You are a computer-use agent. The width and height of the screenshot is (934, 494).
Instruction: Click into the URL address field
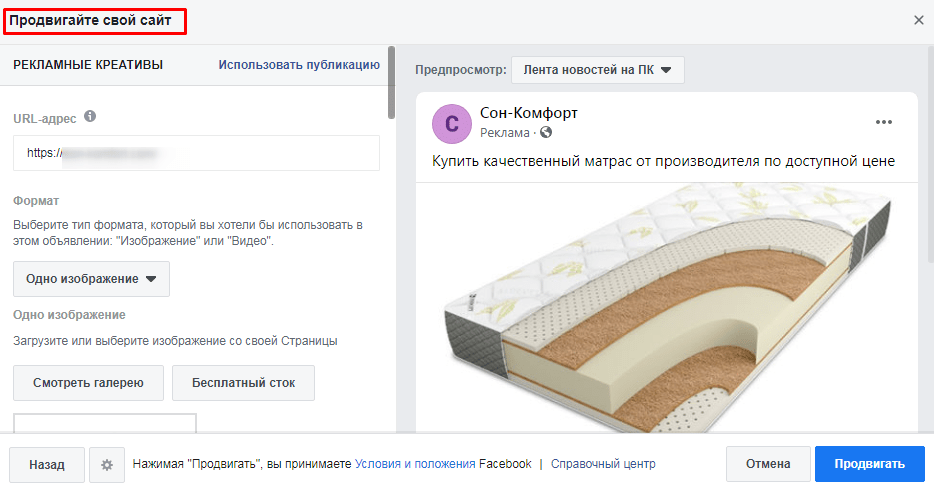(196, 154)
